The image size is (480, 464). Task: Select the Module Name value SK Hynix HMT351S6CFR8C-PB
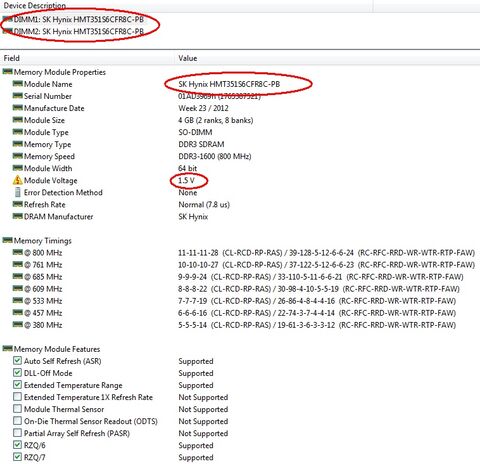[229, 84]
